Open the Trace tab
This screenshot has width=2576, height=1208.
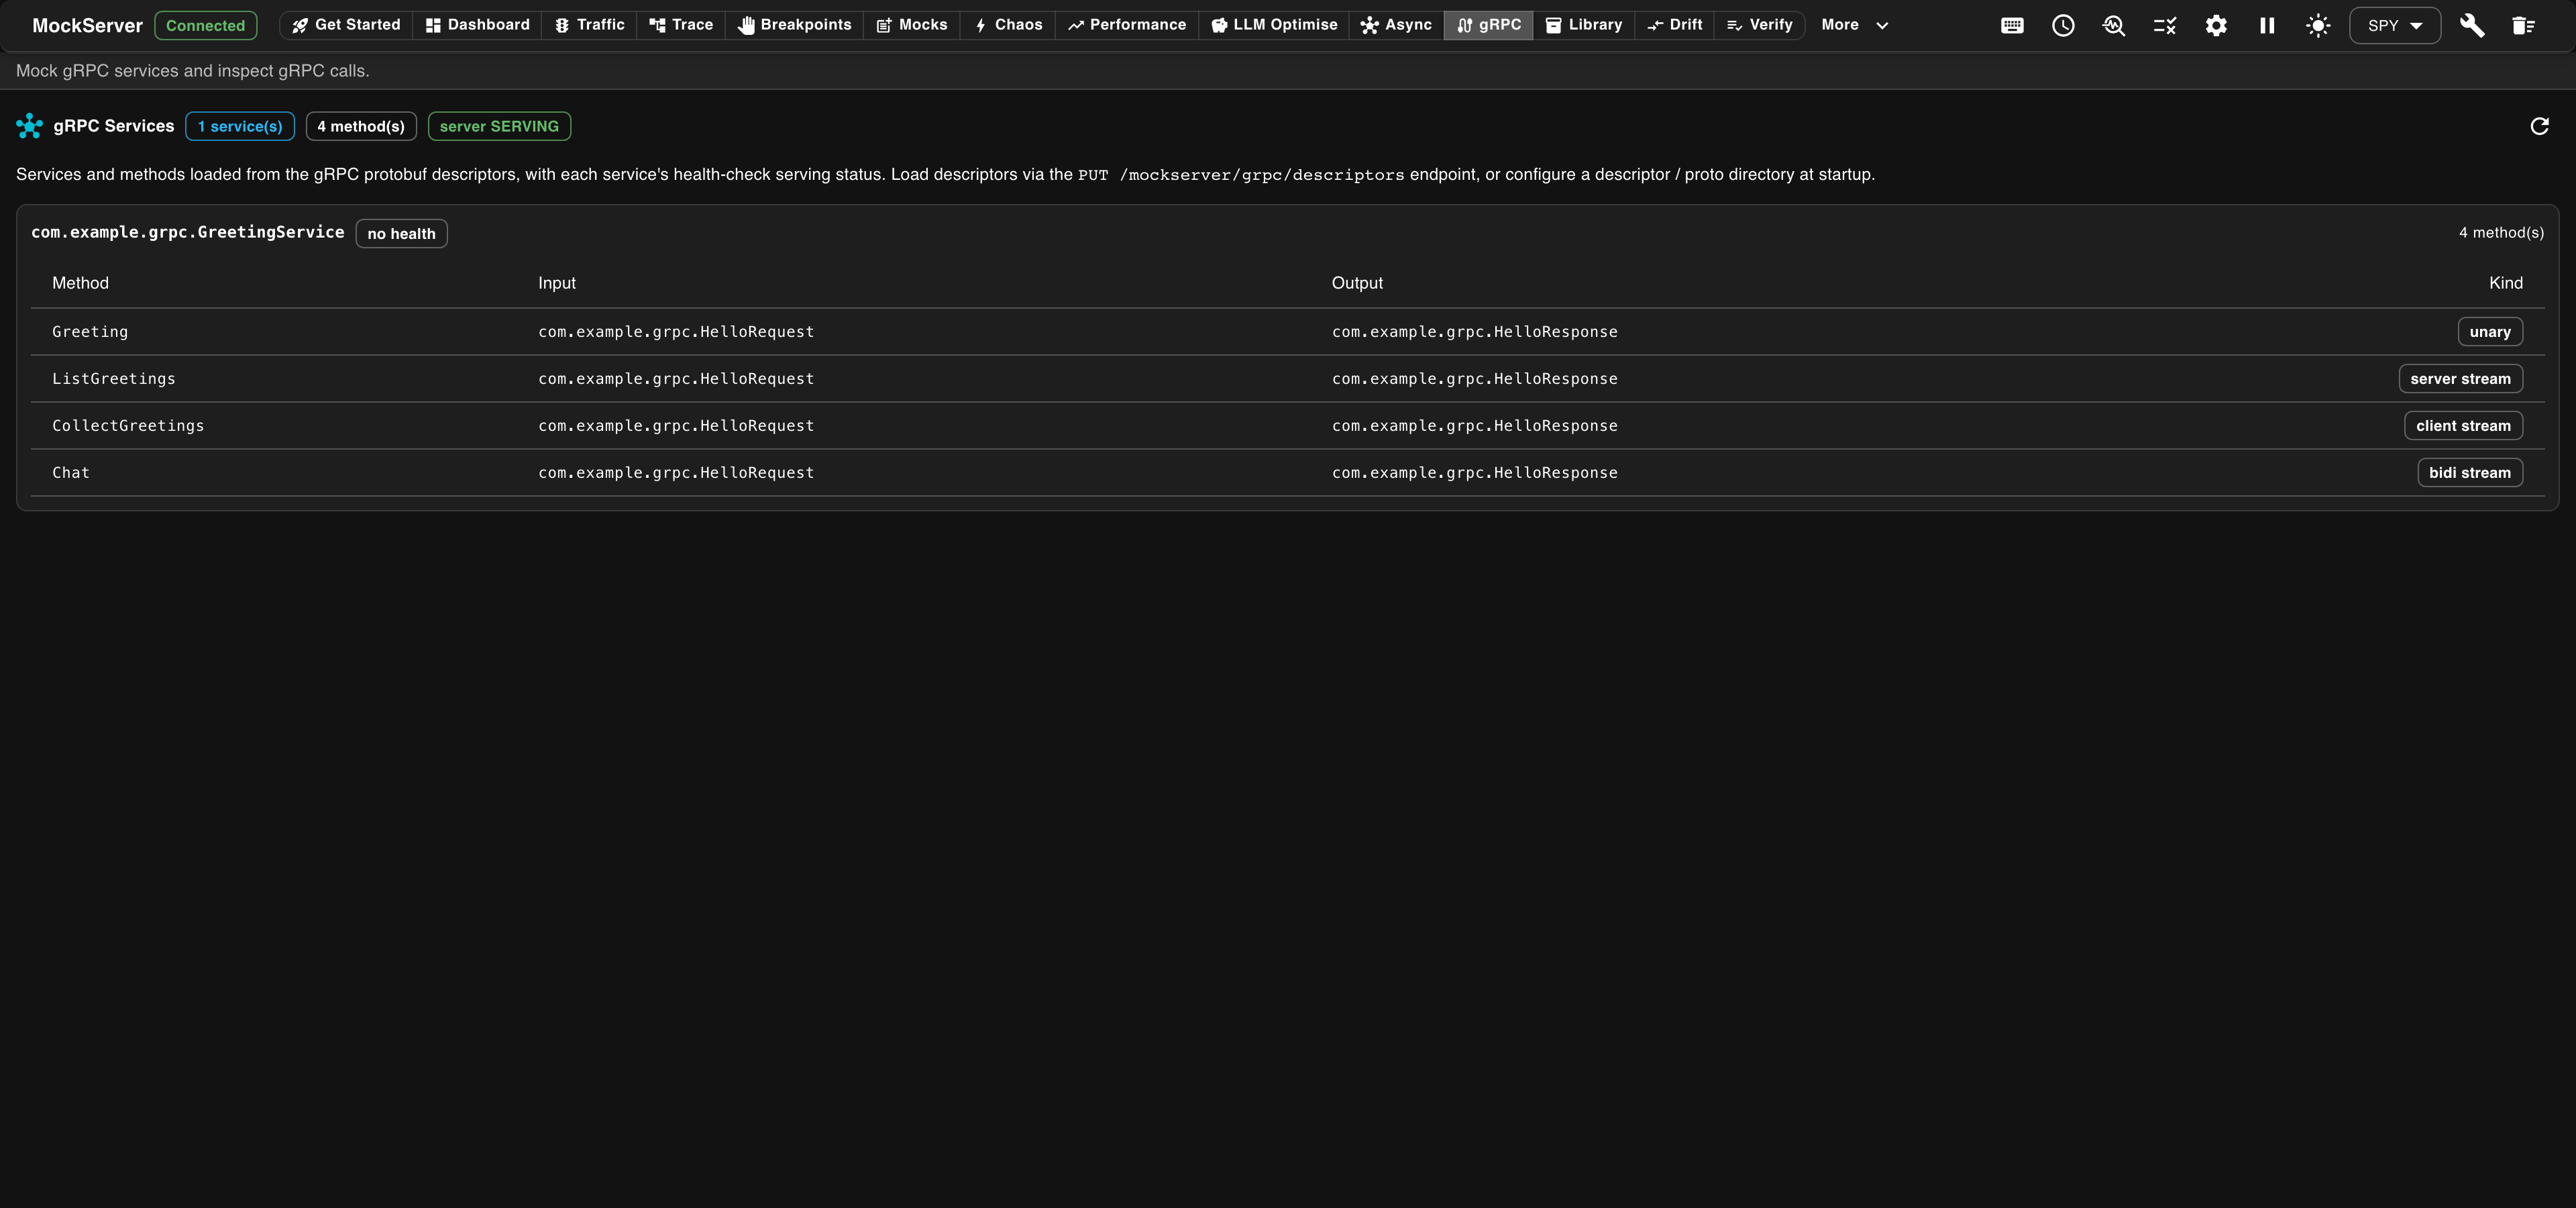(681, 25)
